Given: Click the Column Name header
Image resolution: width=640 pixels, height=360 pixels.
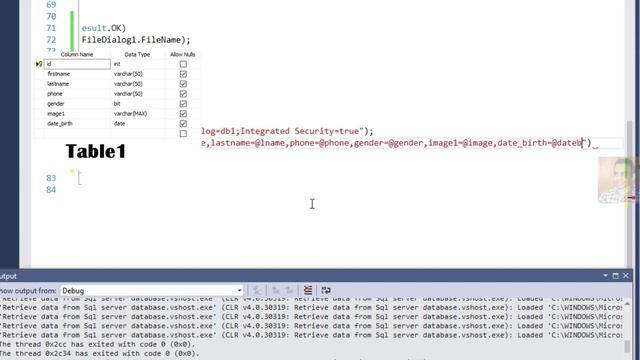Looking at the screenshot, I should [x=77, y=54].
